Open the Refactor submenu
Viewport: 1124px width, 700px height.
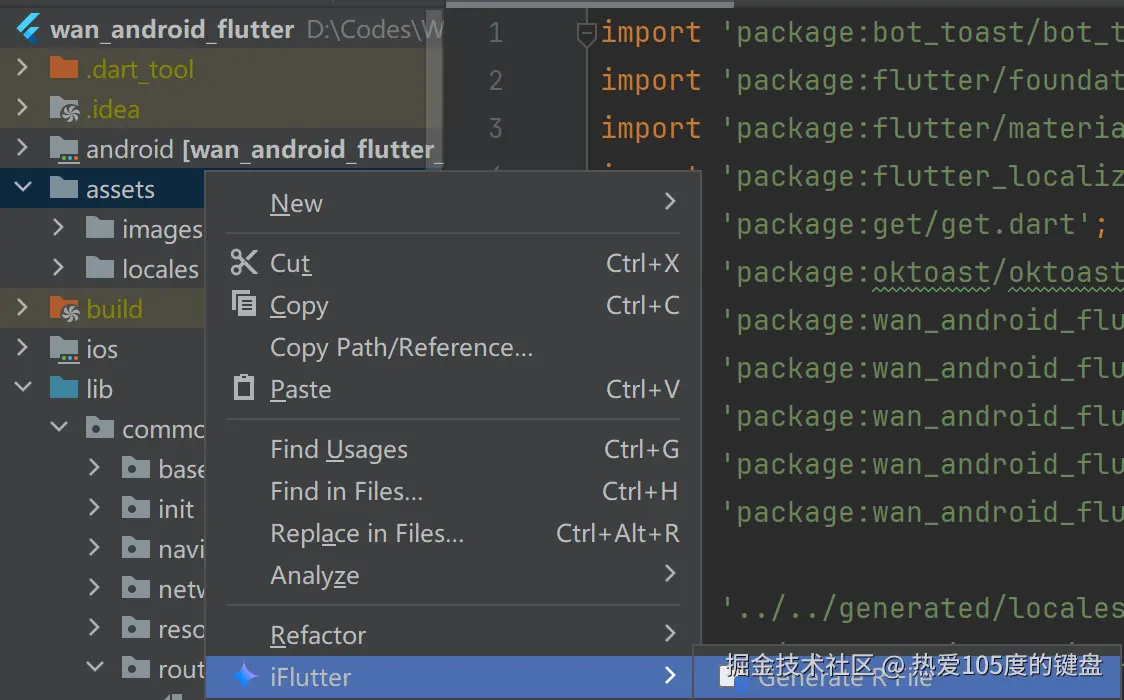point(452,635)
